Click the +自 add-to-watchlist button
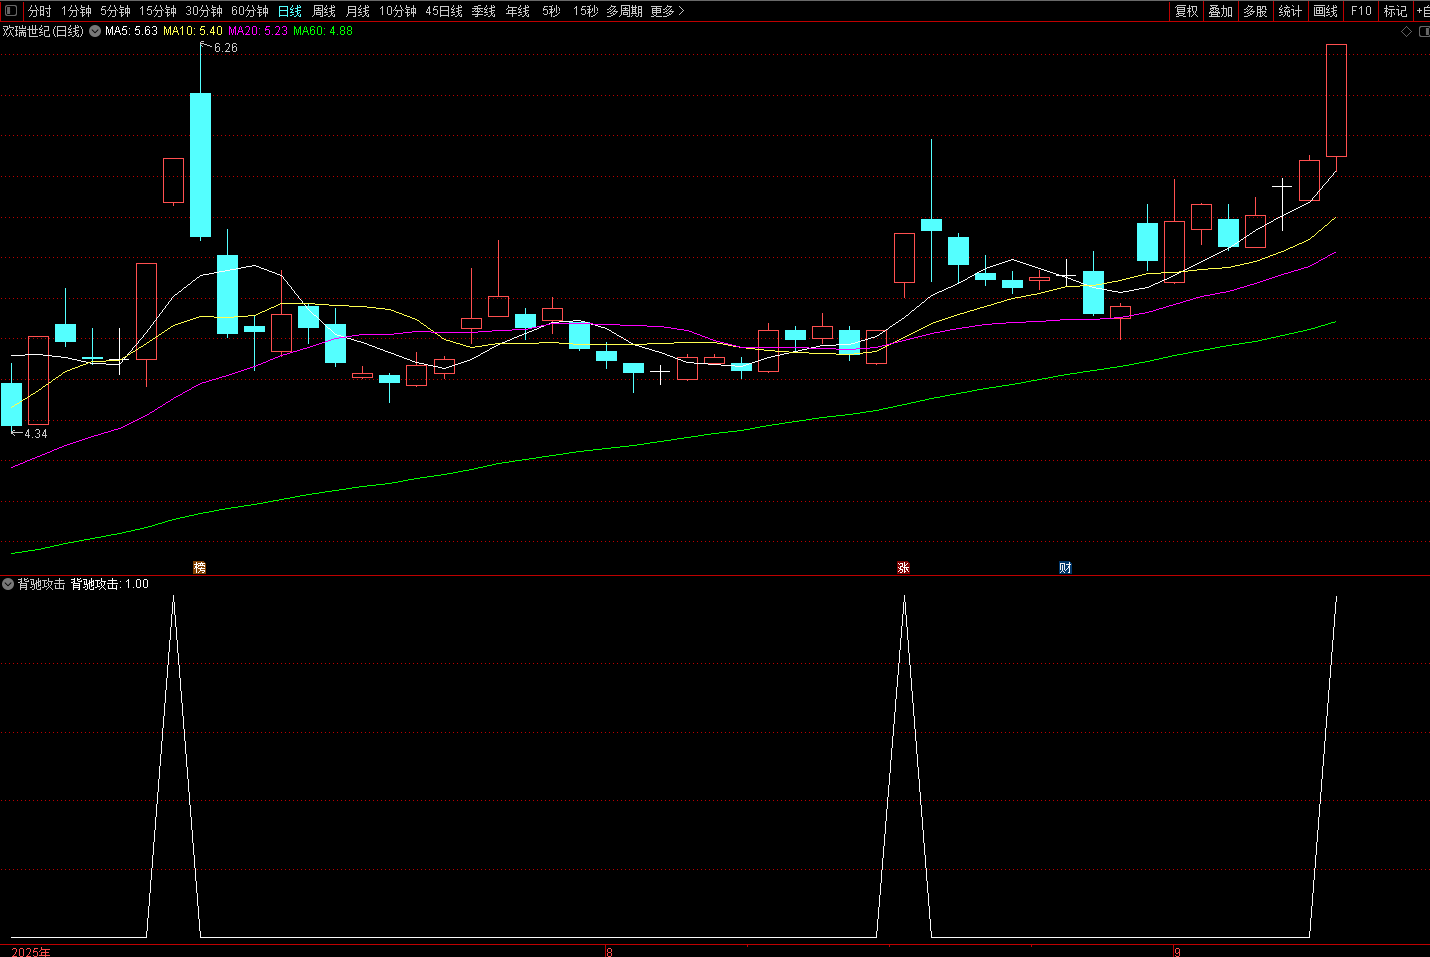The width and height of the screenshot is (1430, 957). coord(1422,11)
